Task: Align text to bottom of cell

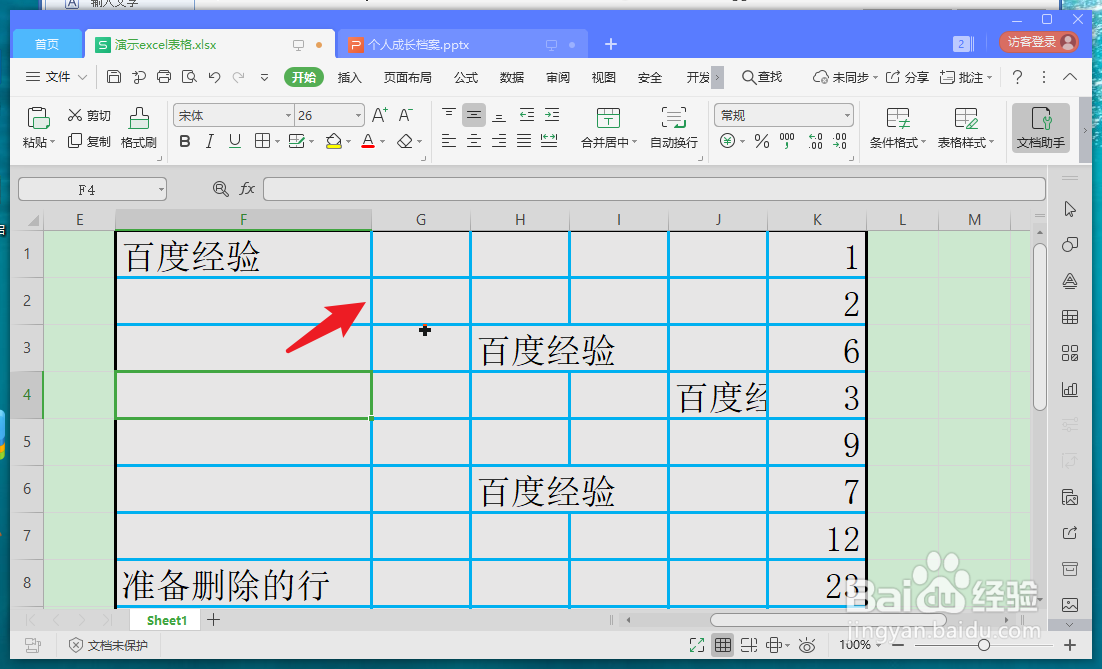Action: click(499, 115)
